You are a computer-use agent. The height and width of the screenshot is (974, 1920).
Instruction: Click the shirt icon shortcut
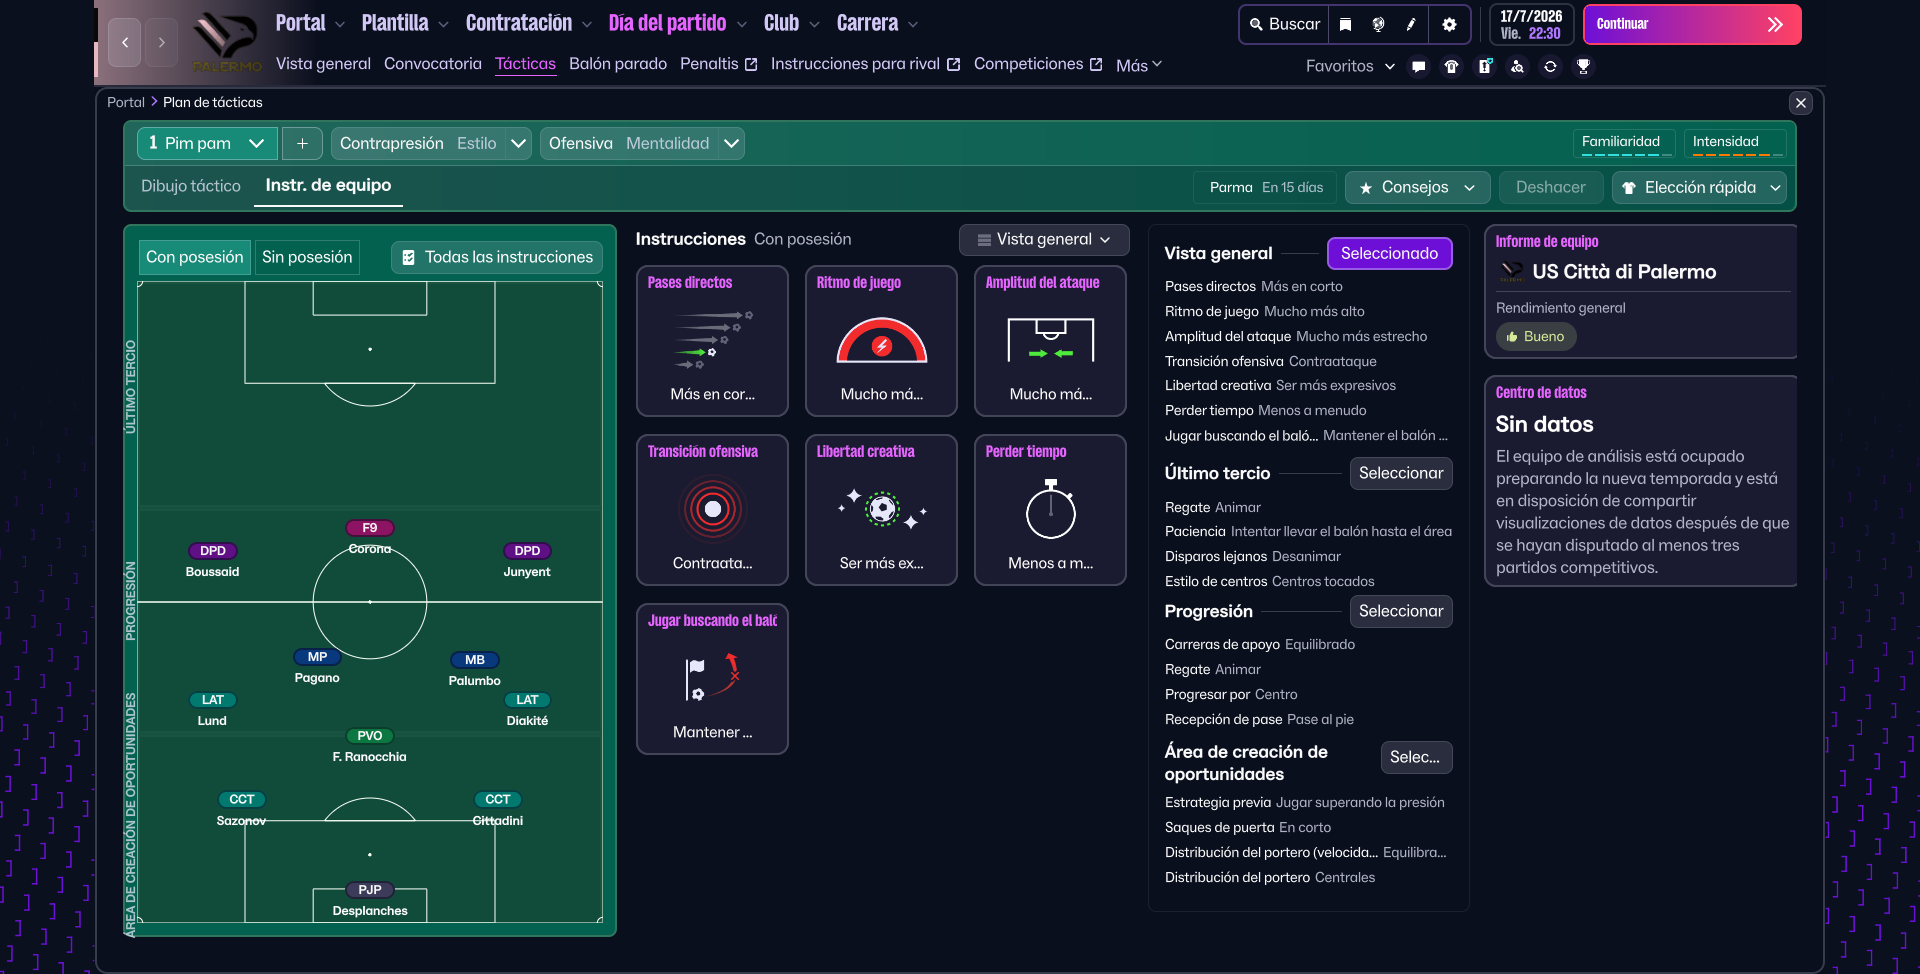point(1451,67)
